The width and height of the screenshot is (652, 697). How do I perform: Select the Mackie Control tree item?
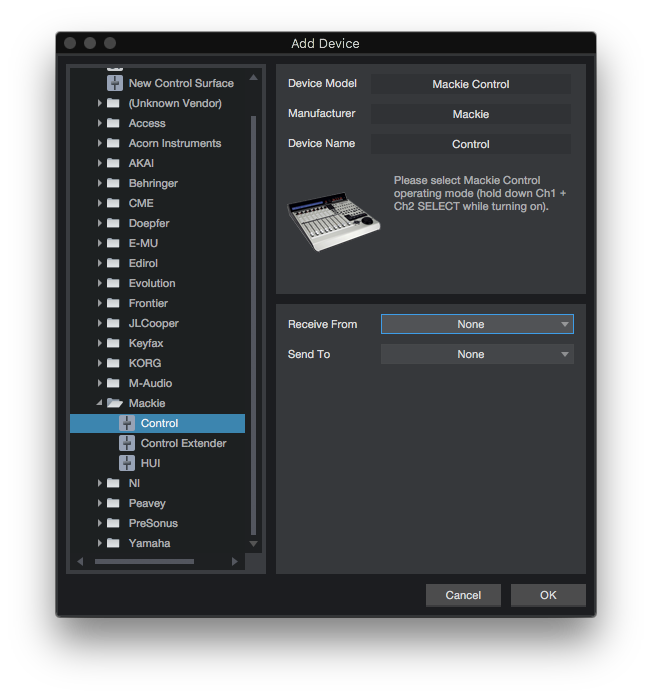point(157,423)
